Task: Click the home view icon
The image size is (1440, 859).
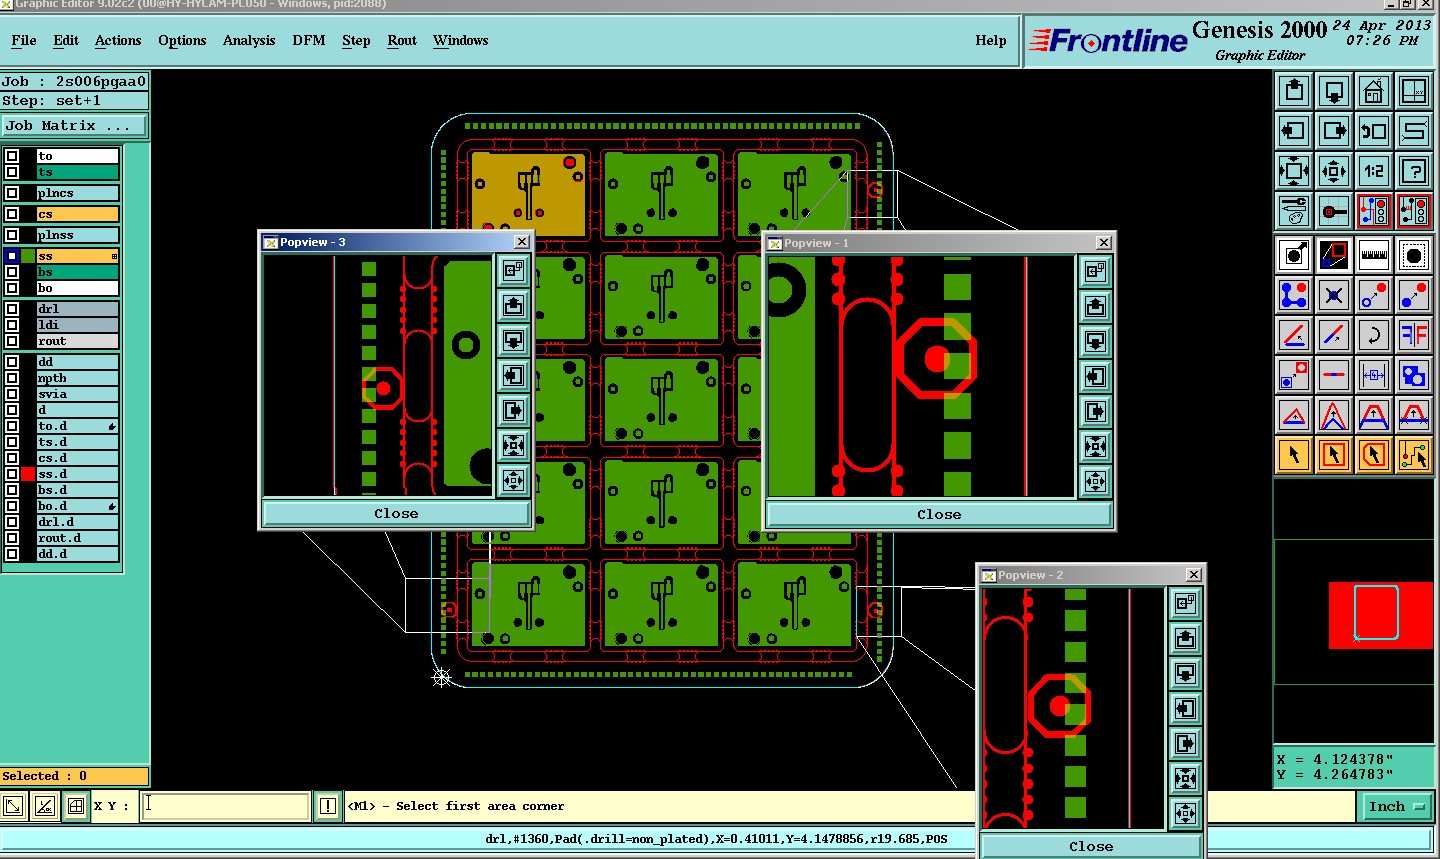Action: click(x=1374, y=91)
